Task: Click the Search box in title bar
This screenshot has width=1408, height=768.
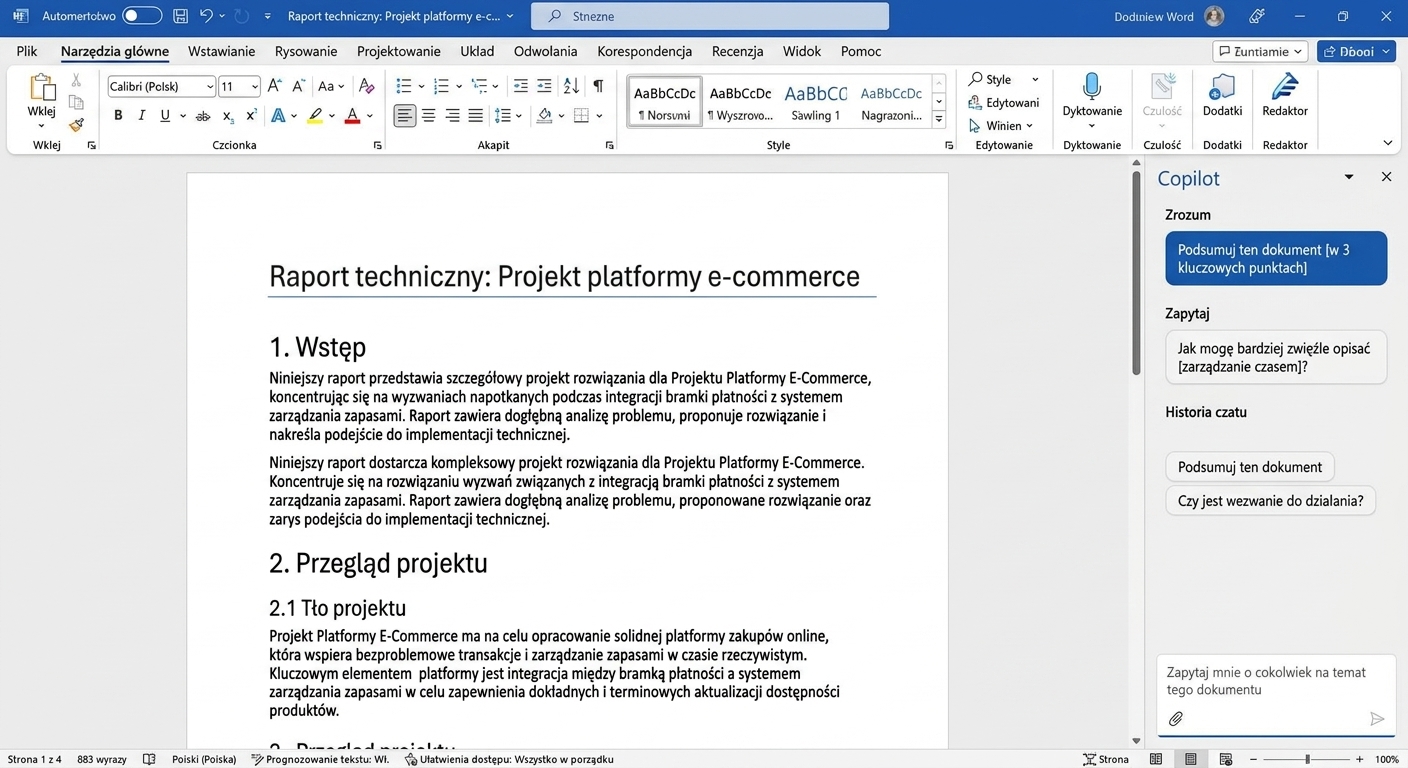Action: pos(709,16)
